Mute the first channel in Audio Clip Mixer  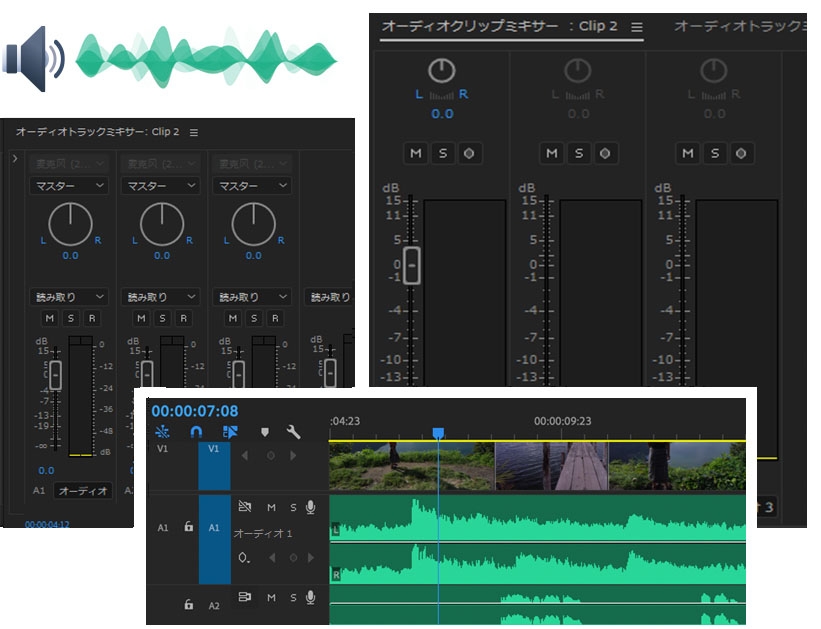coord(416,153)
